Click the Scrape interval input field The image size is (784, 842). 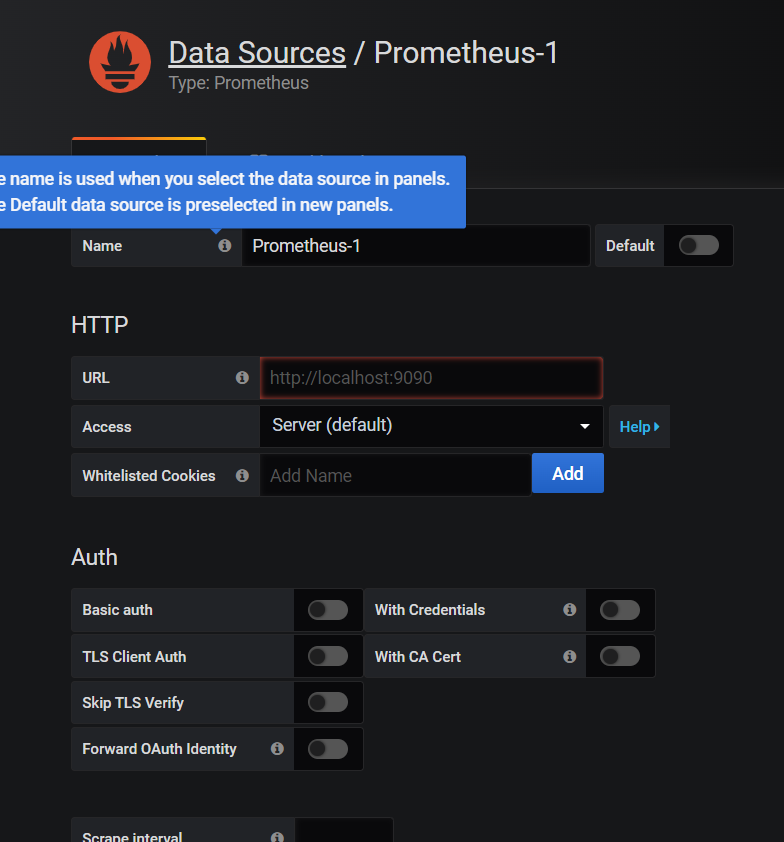344,830
